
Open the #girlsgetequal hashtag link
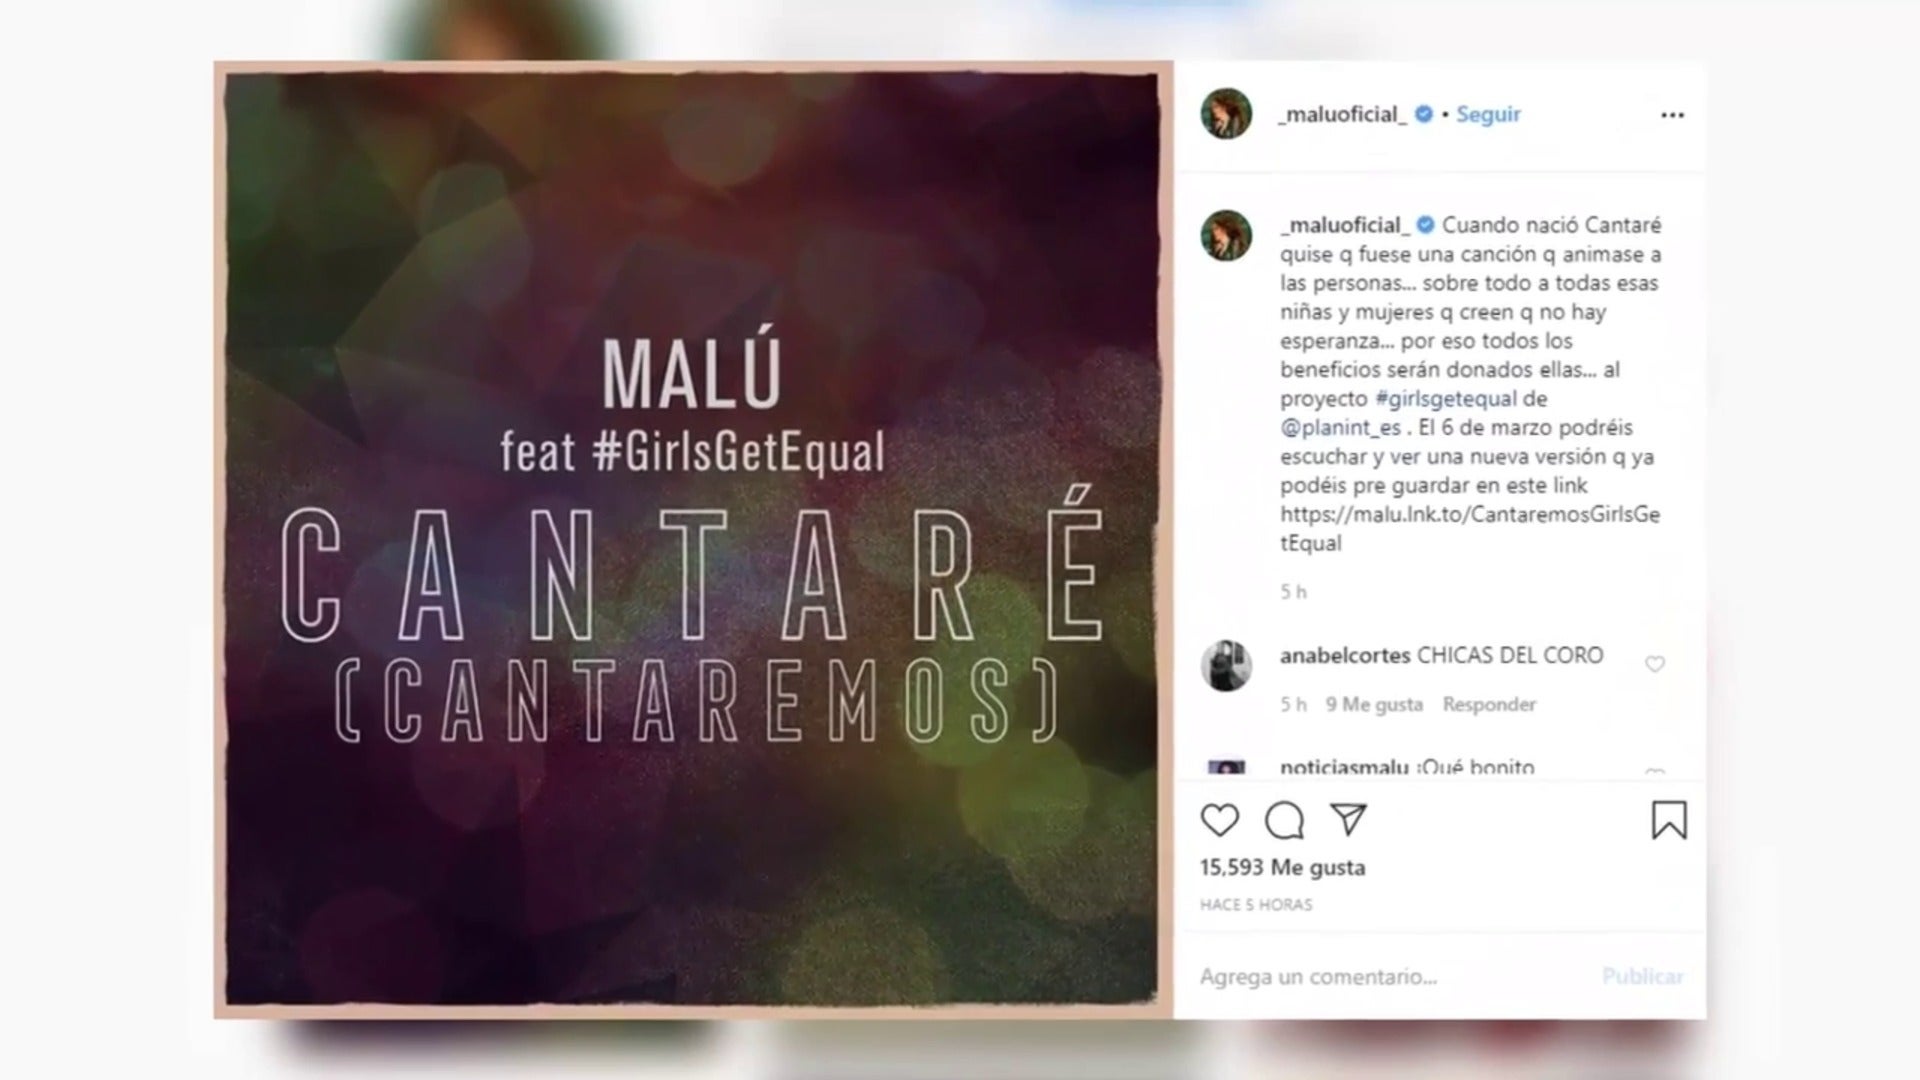[1446, 398]
